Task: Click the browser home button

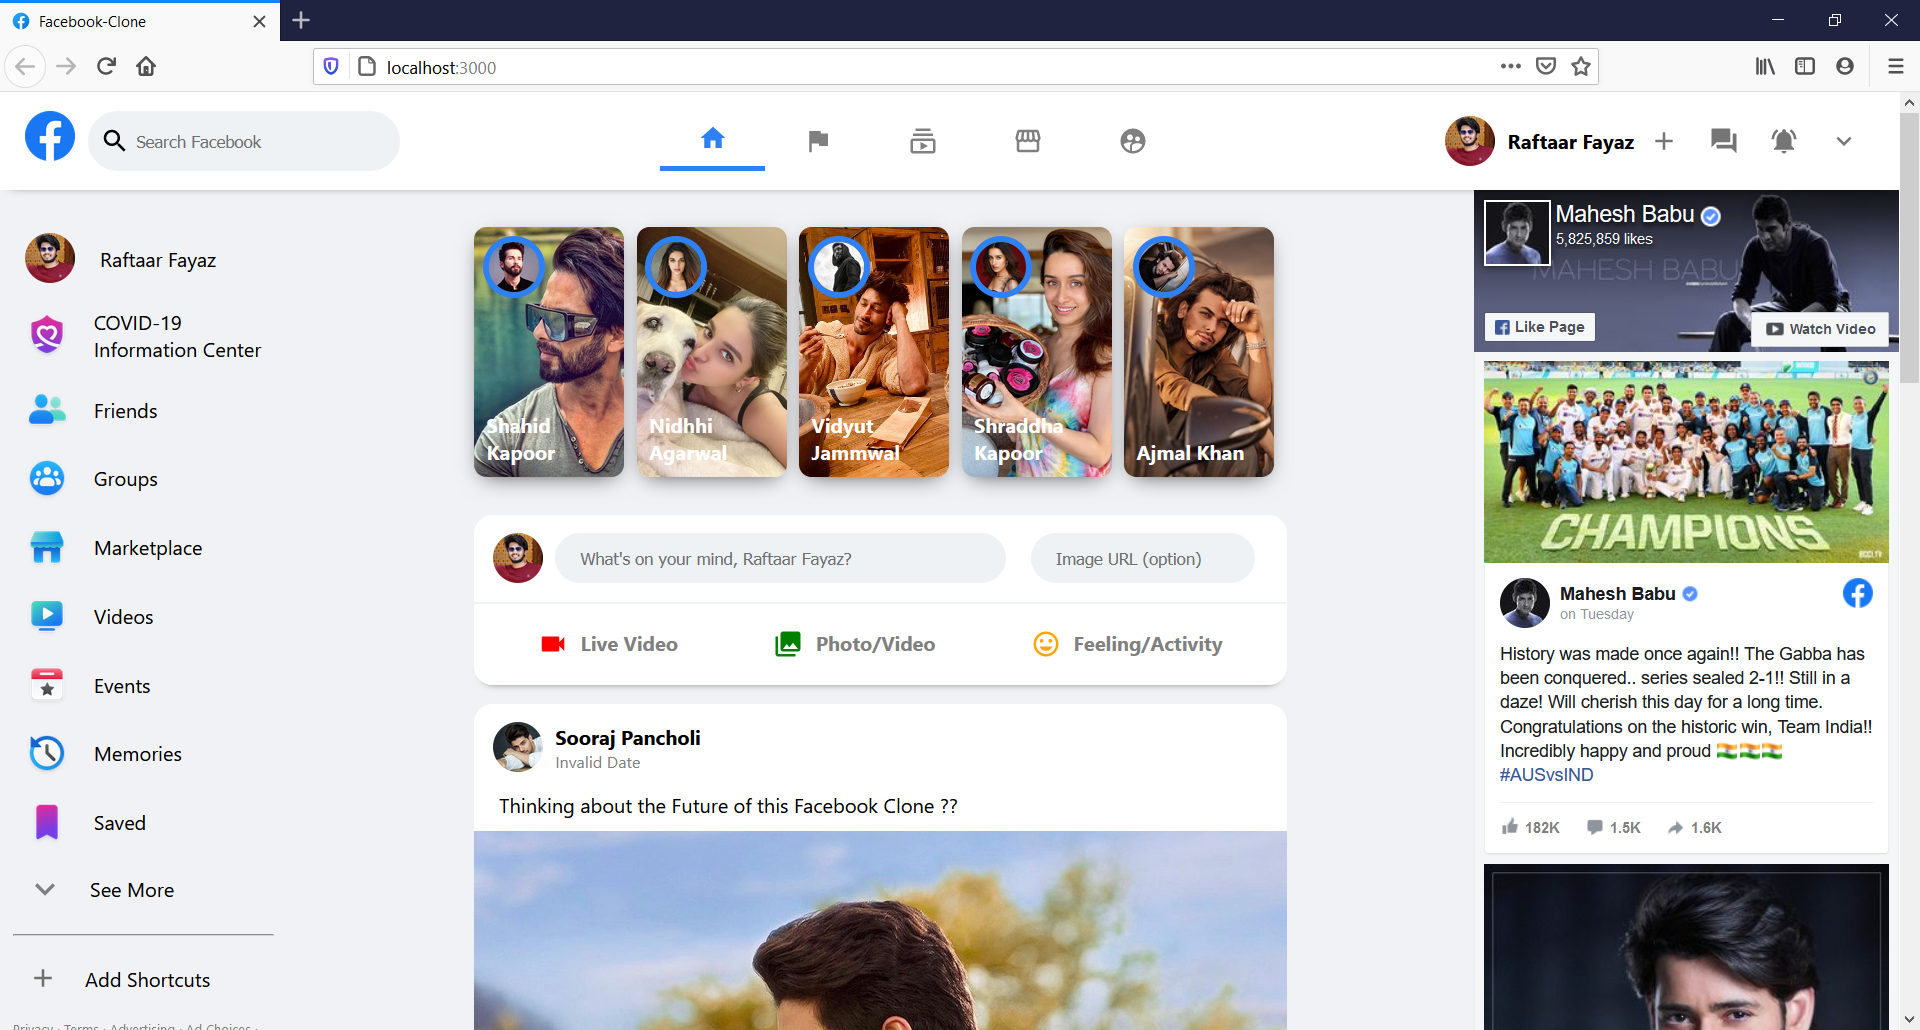Action: 146,66
